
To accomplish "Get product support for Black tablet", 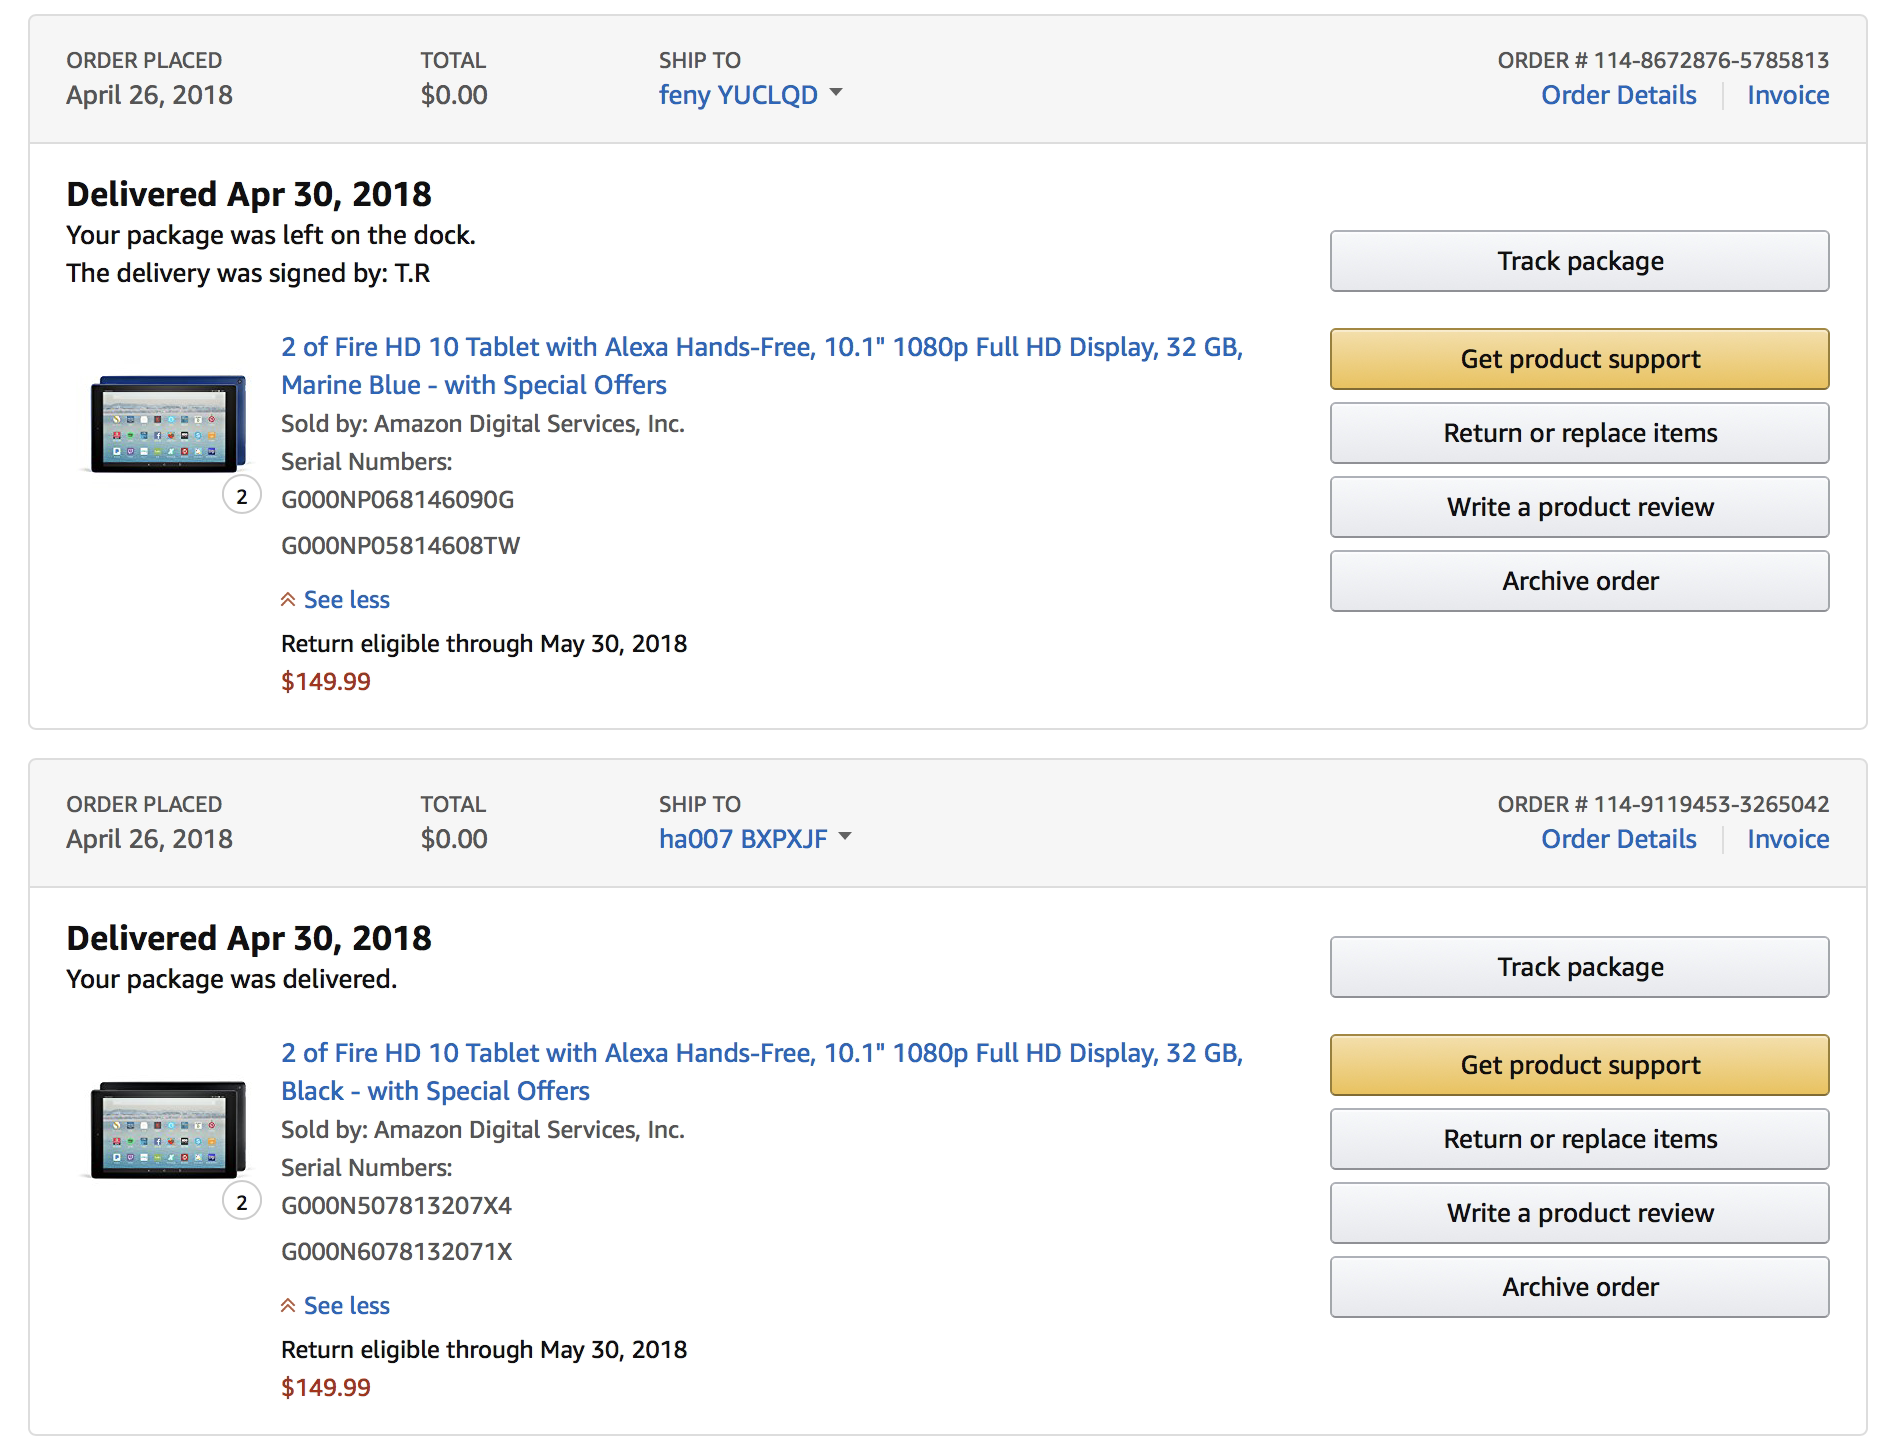I will (x=1579, y=1065).
